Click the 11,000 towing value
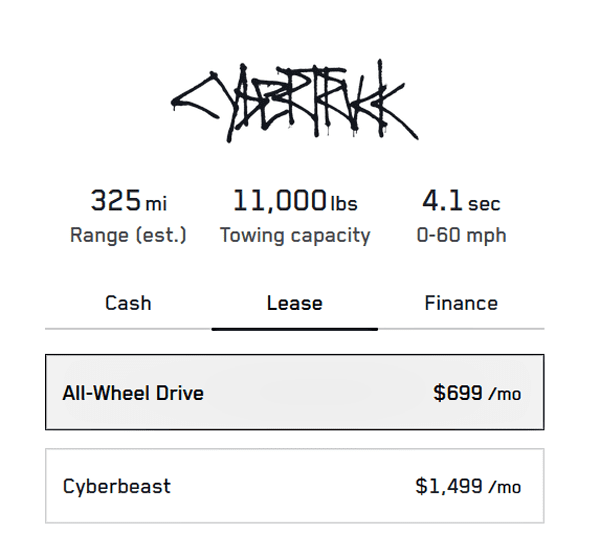 (x=279, y=201)
